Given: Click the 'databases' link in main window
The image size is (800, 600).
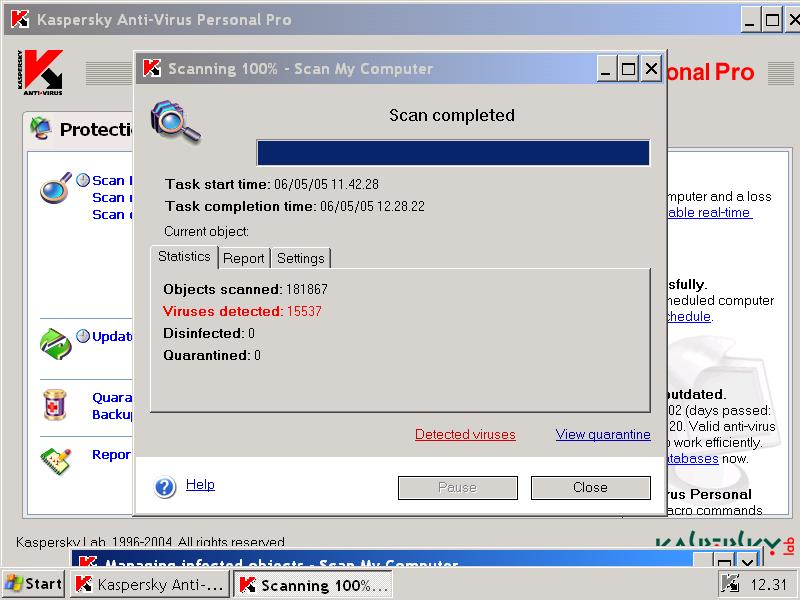Looking at the screenshot, I should pyautogui.click(x=693, y=458).
